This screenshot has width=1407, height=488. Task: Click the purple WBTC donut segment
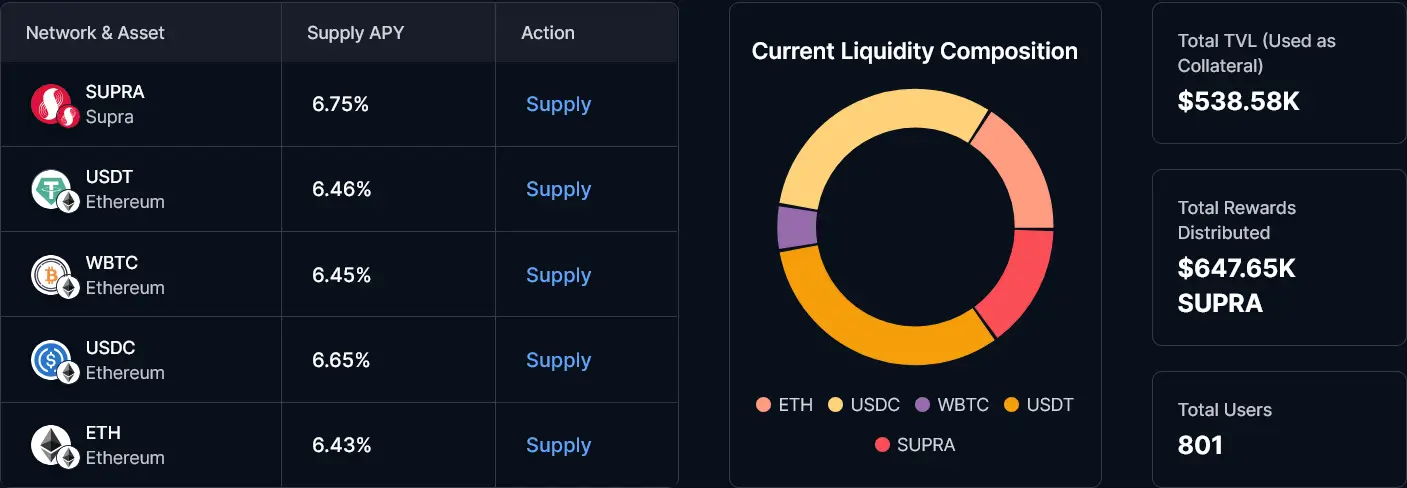pyautogui.click(x=796, y=227)
